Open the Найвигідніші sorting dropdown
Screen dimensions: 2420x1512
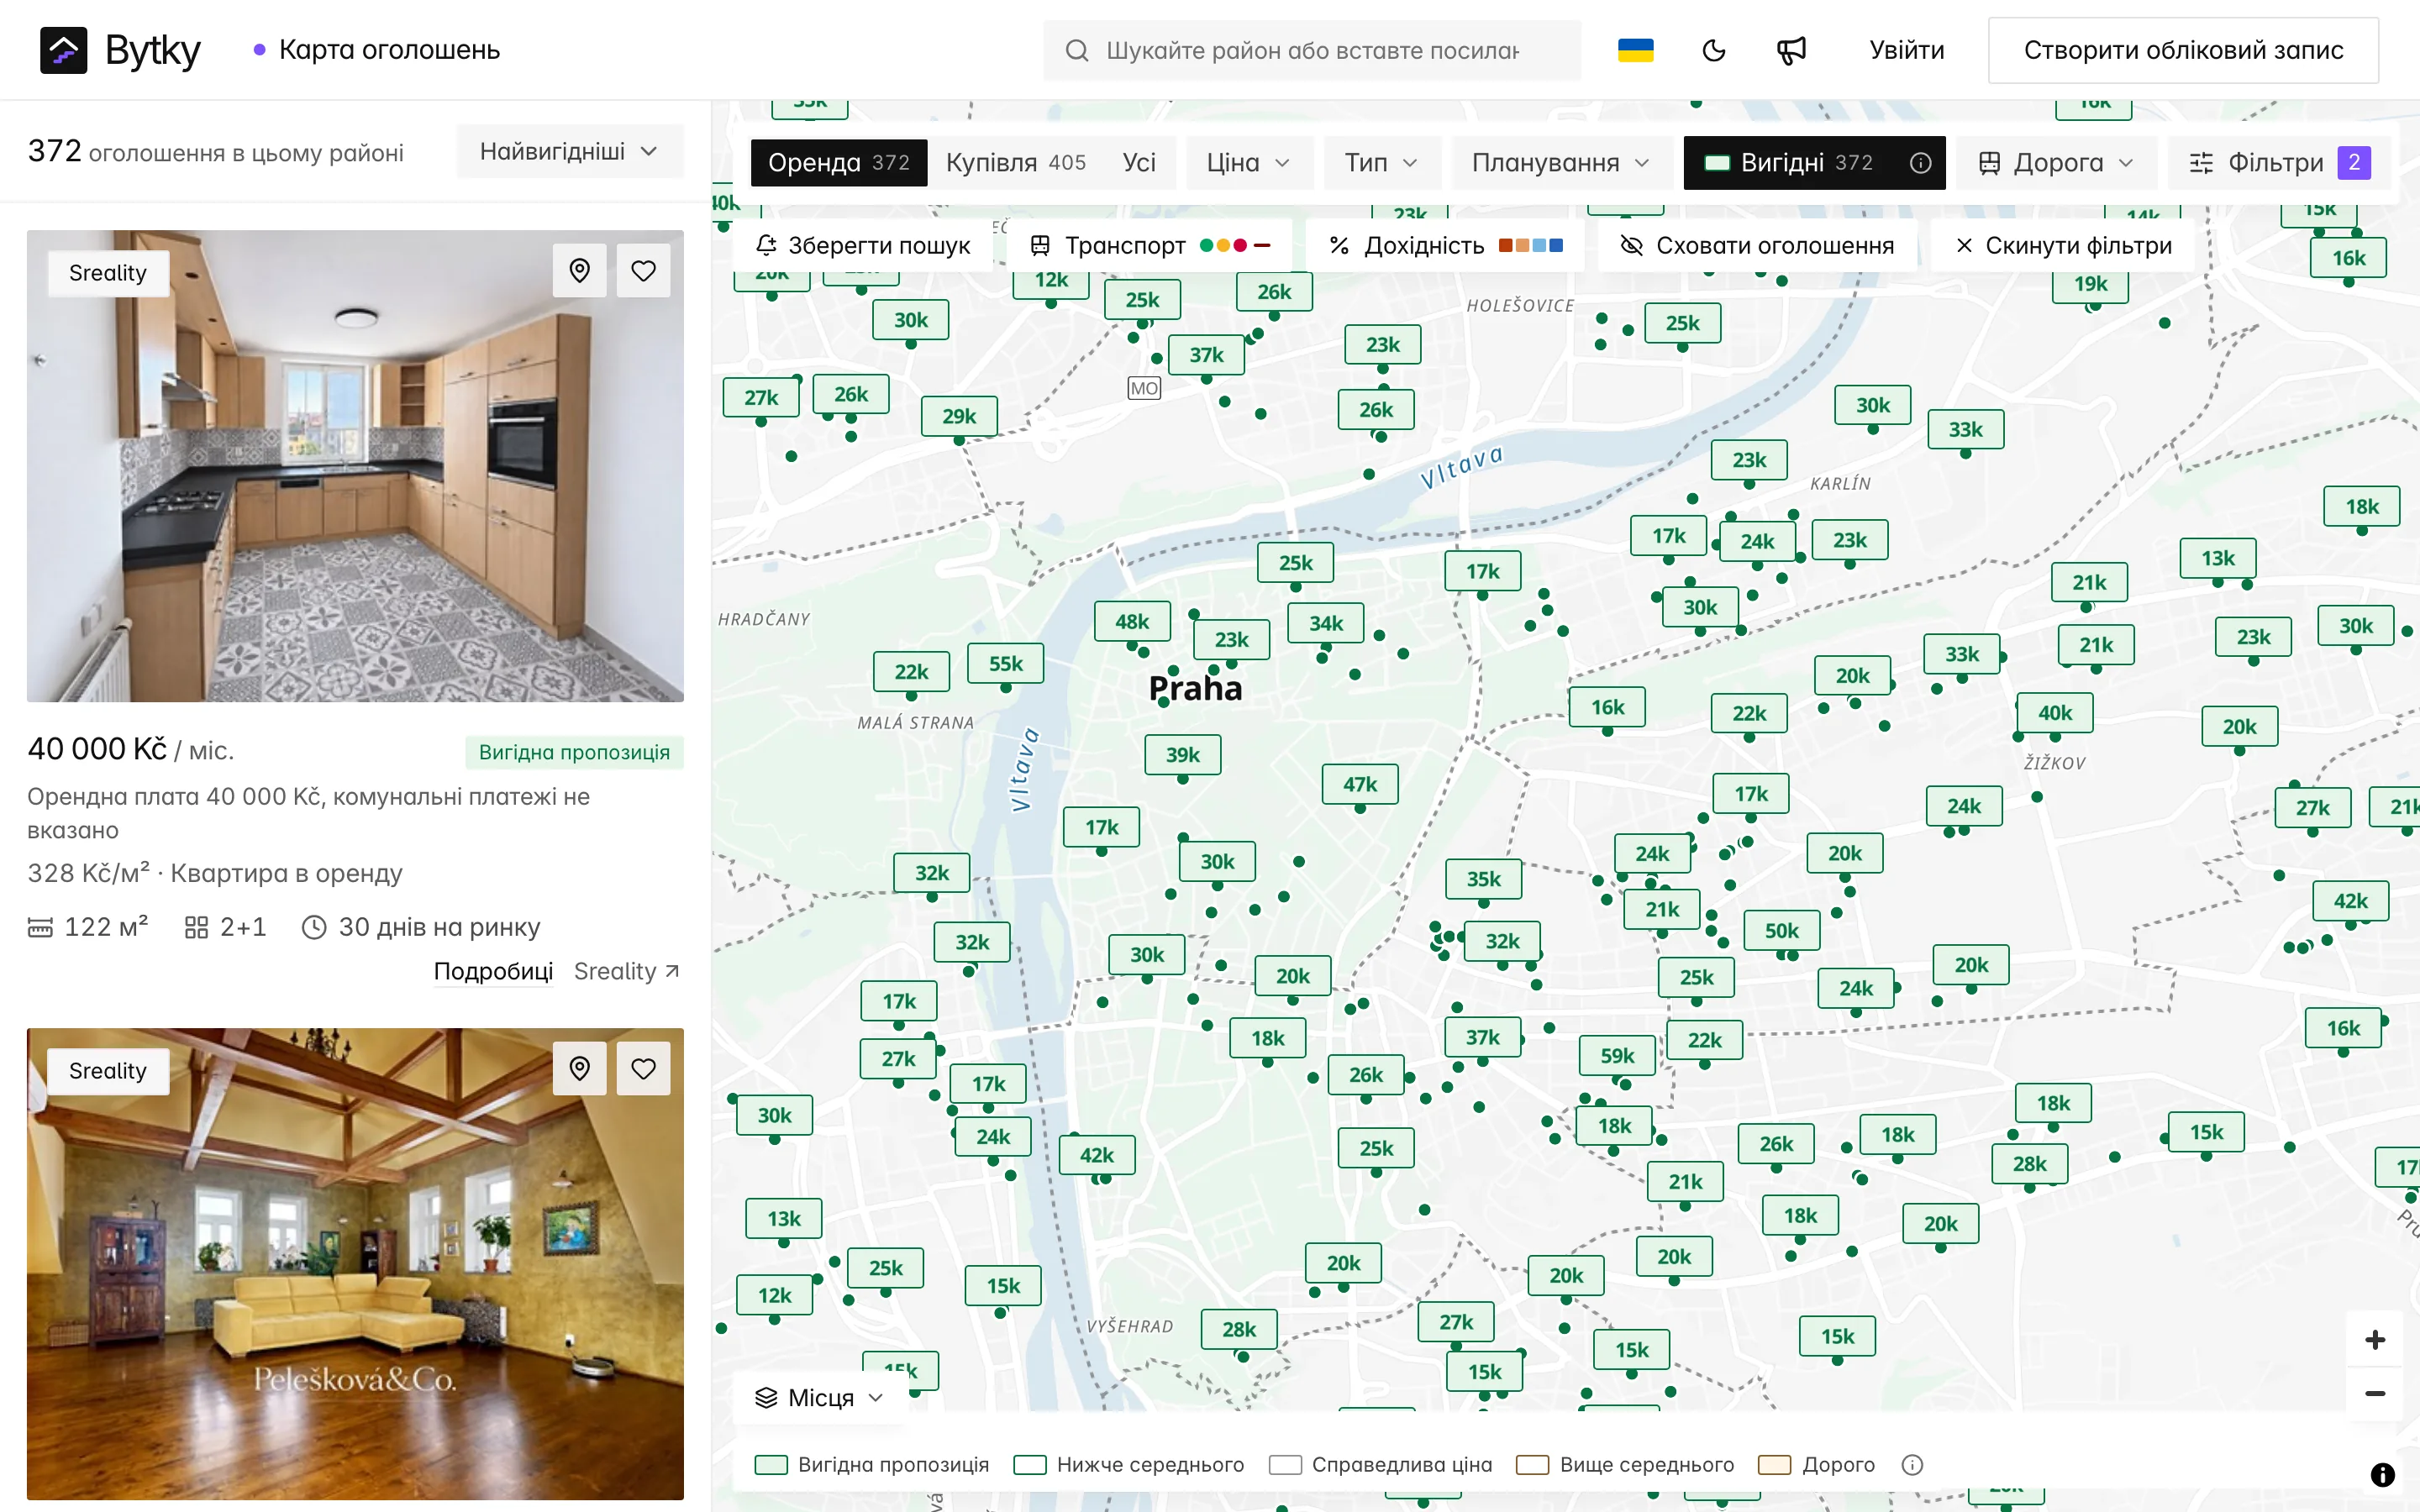[x=570, y=151]
